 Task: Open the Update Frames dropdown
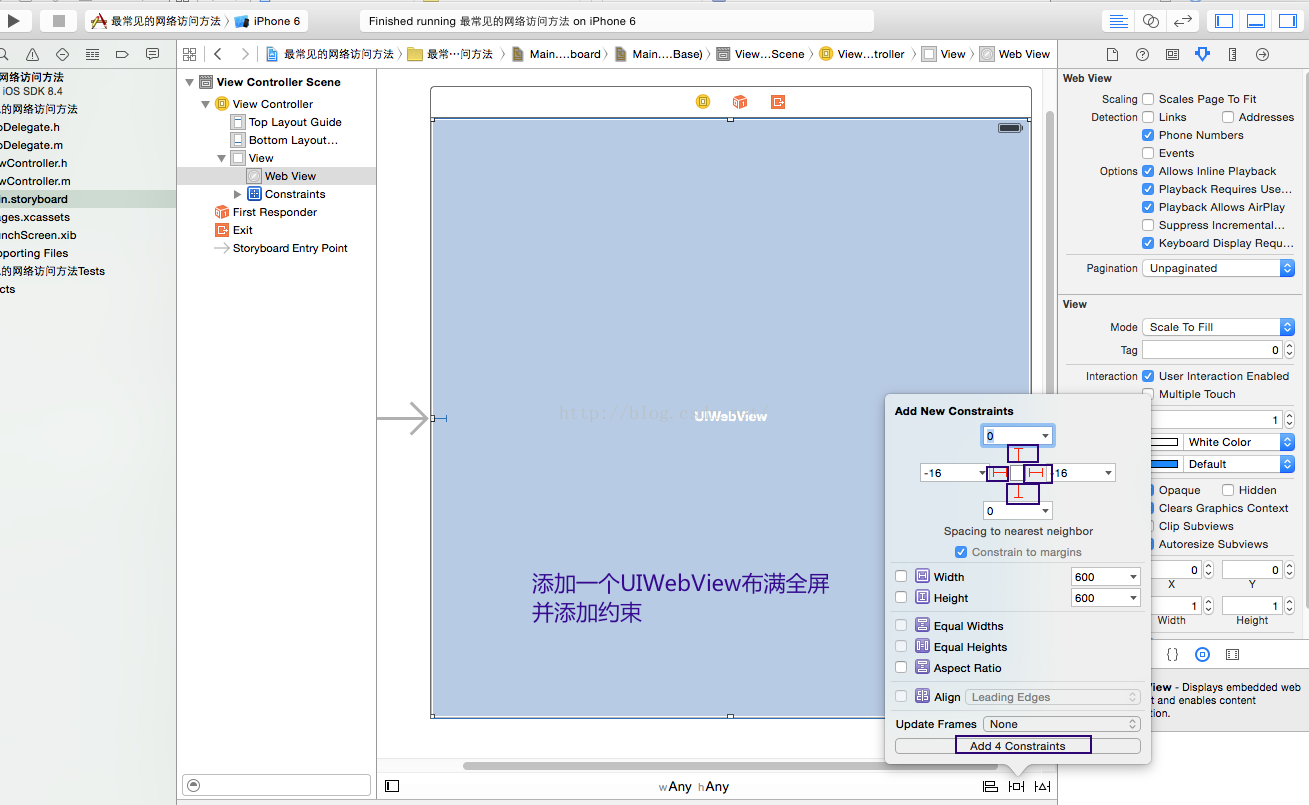[1062, 724]
